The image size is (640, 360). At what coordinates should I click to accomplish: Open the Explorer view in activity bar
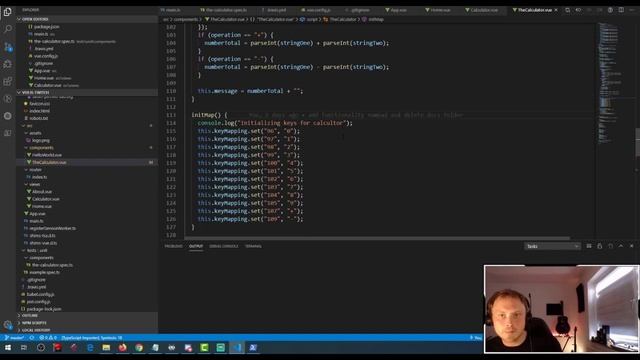click(7, 12)
